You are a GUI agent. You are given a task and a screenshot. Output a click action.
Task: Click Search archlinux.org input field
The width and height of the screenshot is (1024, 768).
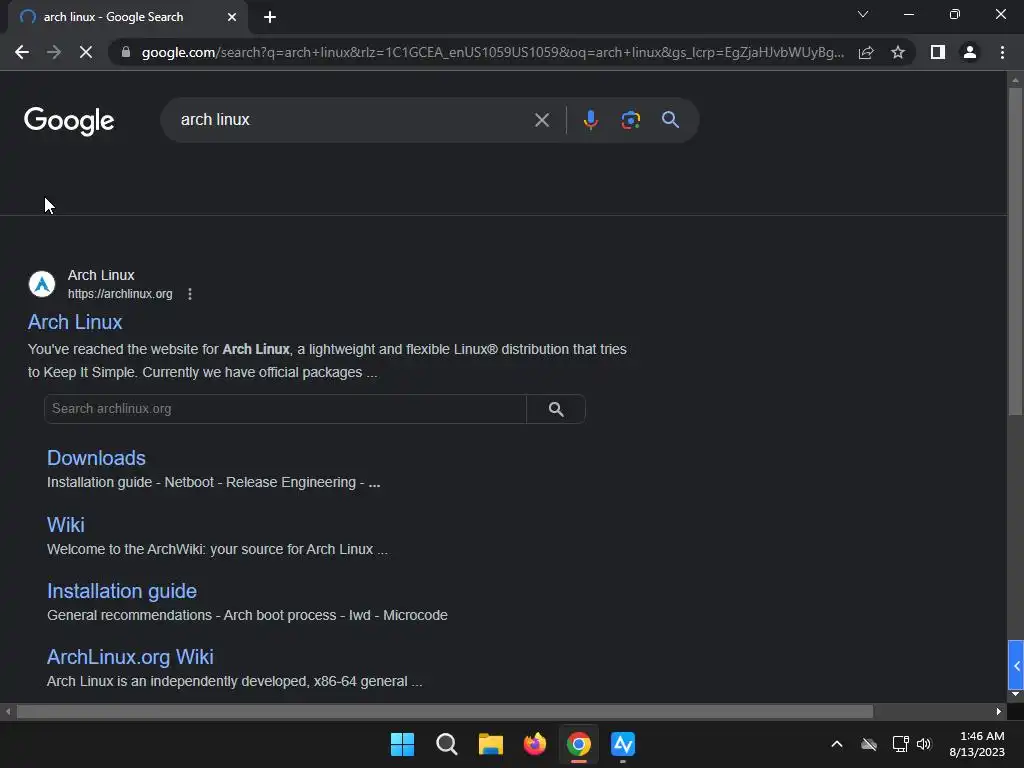pyautogui.click(x=285, y=409)
